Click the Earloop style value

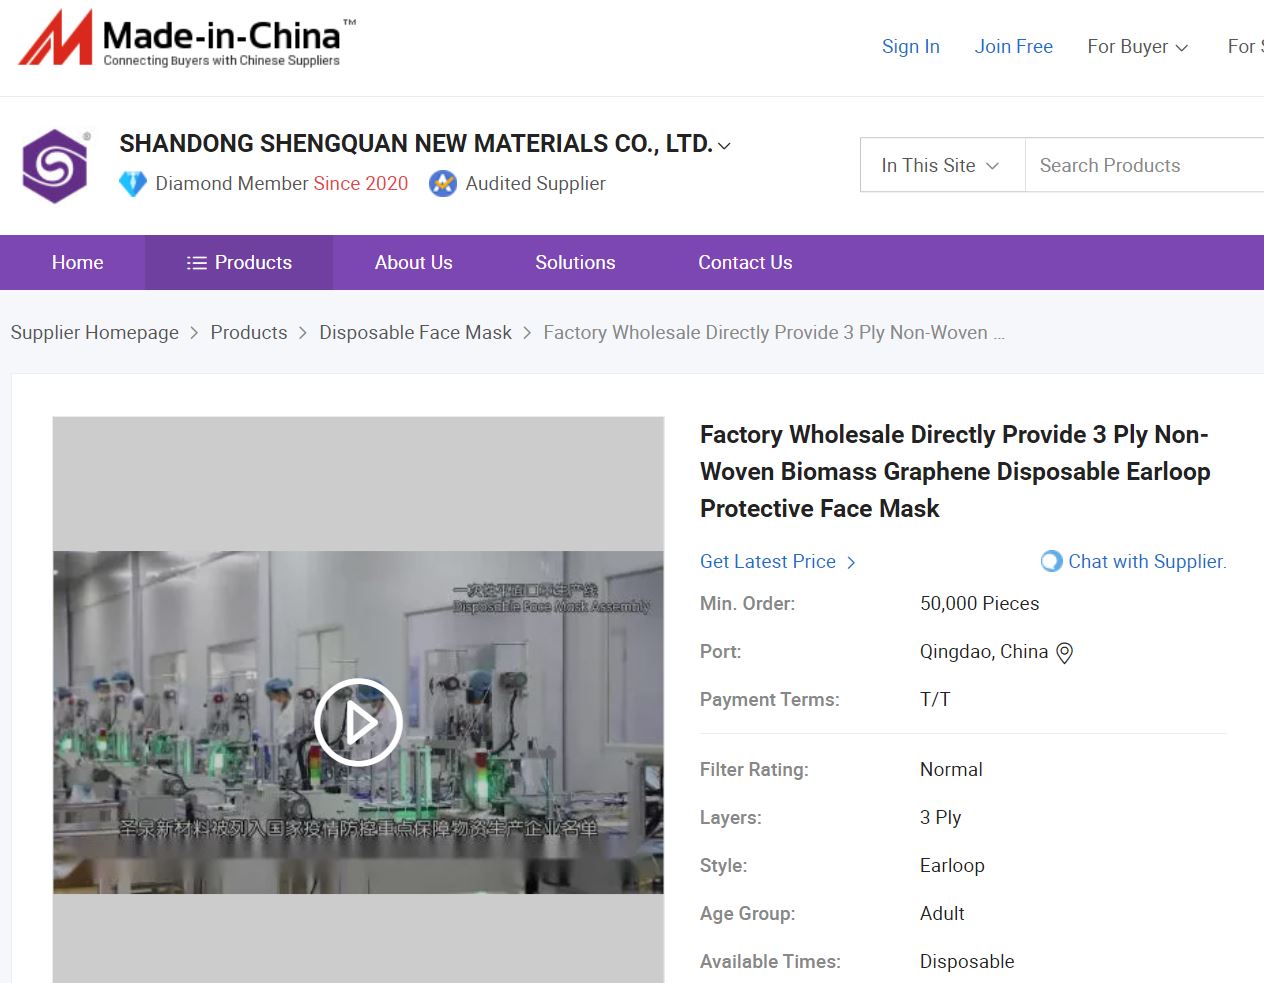coord(952,866)
